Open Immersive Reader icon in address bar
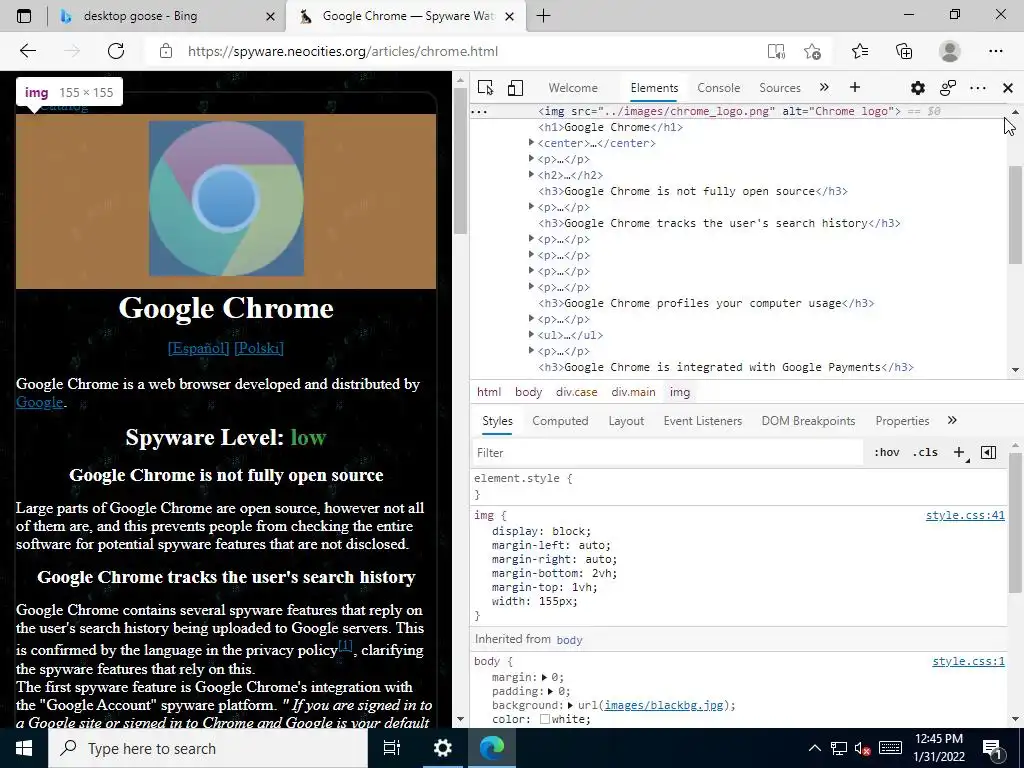The width and height of the screenshot is (1024, 768). [776, 51]
